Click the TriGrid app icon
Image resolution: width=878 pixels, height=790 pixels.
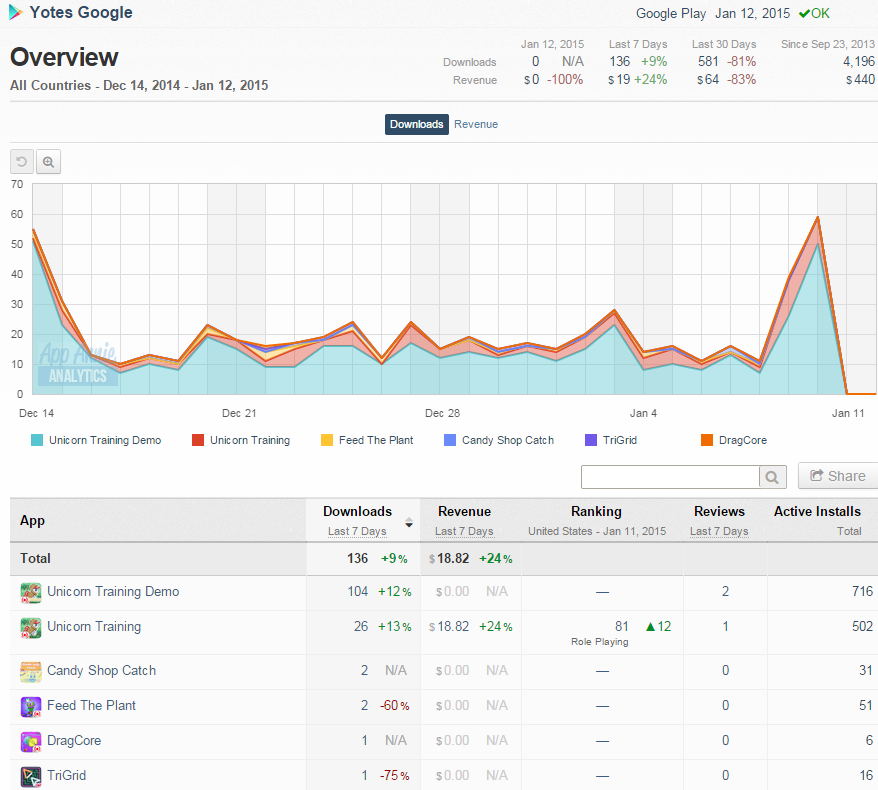tap(31, 777)
